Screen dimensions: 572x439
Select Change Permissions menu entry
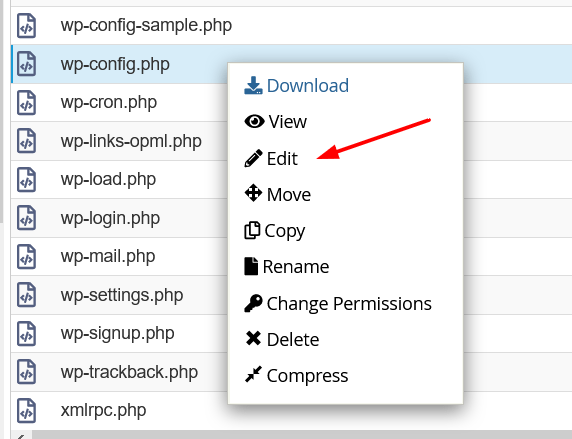tap(338, 304)
